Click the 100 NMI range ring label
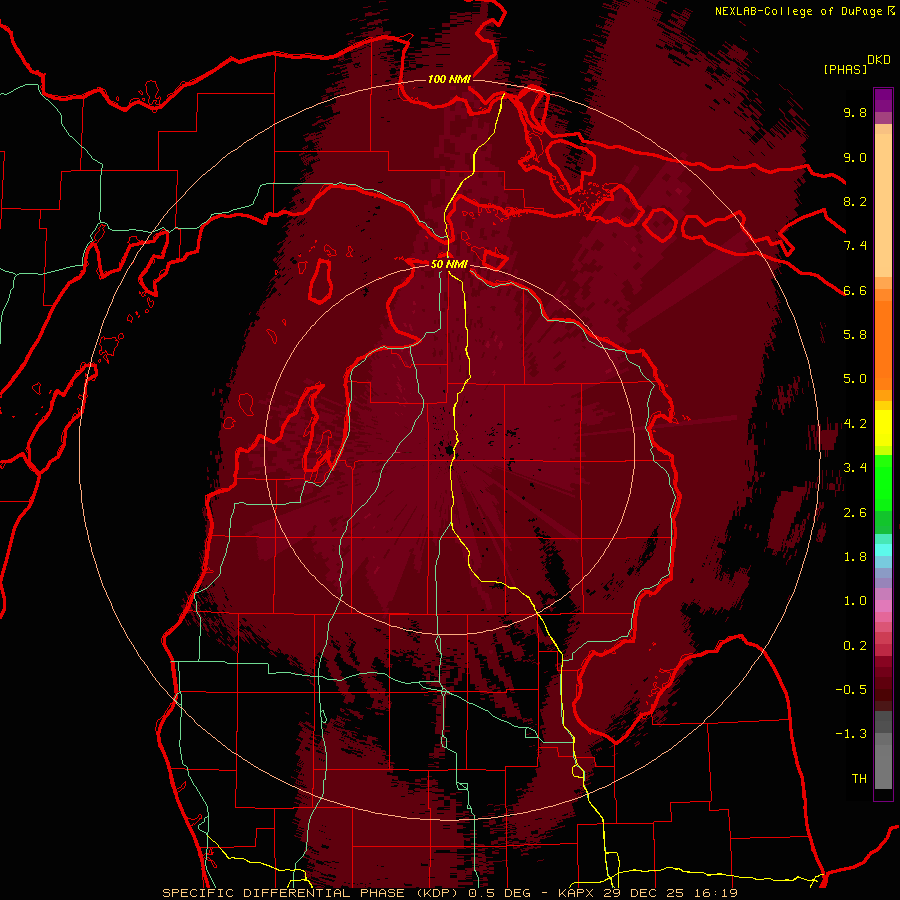Screen dimensions: 900x900 pyautogui.click(x=449, y=79)
